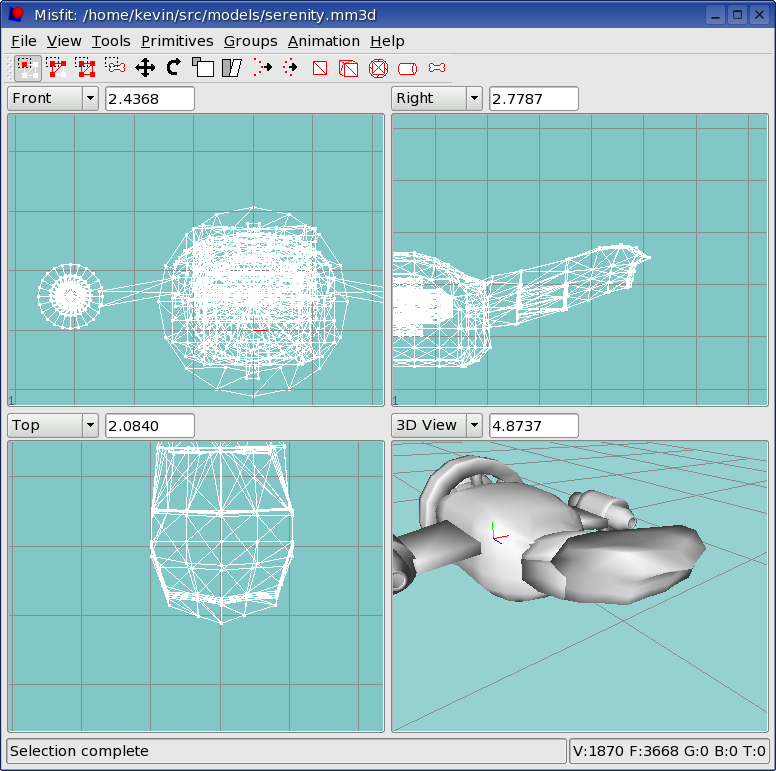The height and width of the screenshot is (771, 776).
Task: Click the engine wheel in Front viewport
Action: [x=70, y=296]
